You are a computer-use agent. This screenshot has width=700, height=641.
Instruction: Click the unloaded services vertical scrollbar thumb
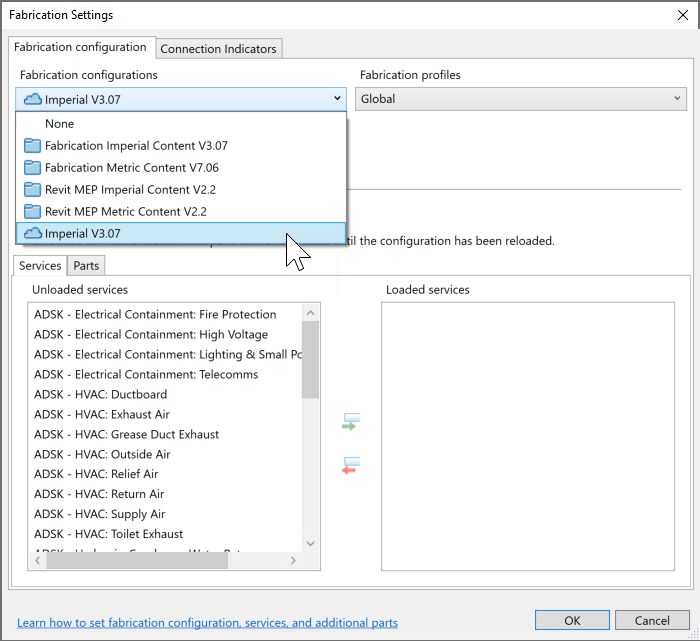point(310,360)
